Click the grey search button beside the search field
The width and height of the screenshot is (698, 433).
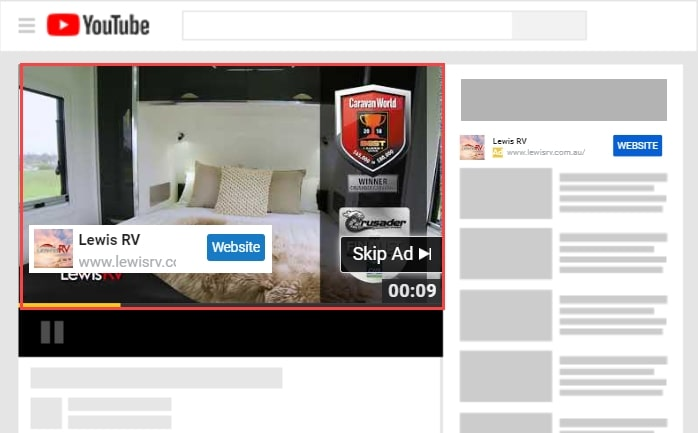coord(549,25)
